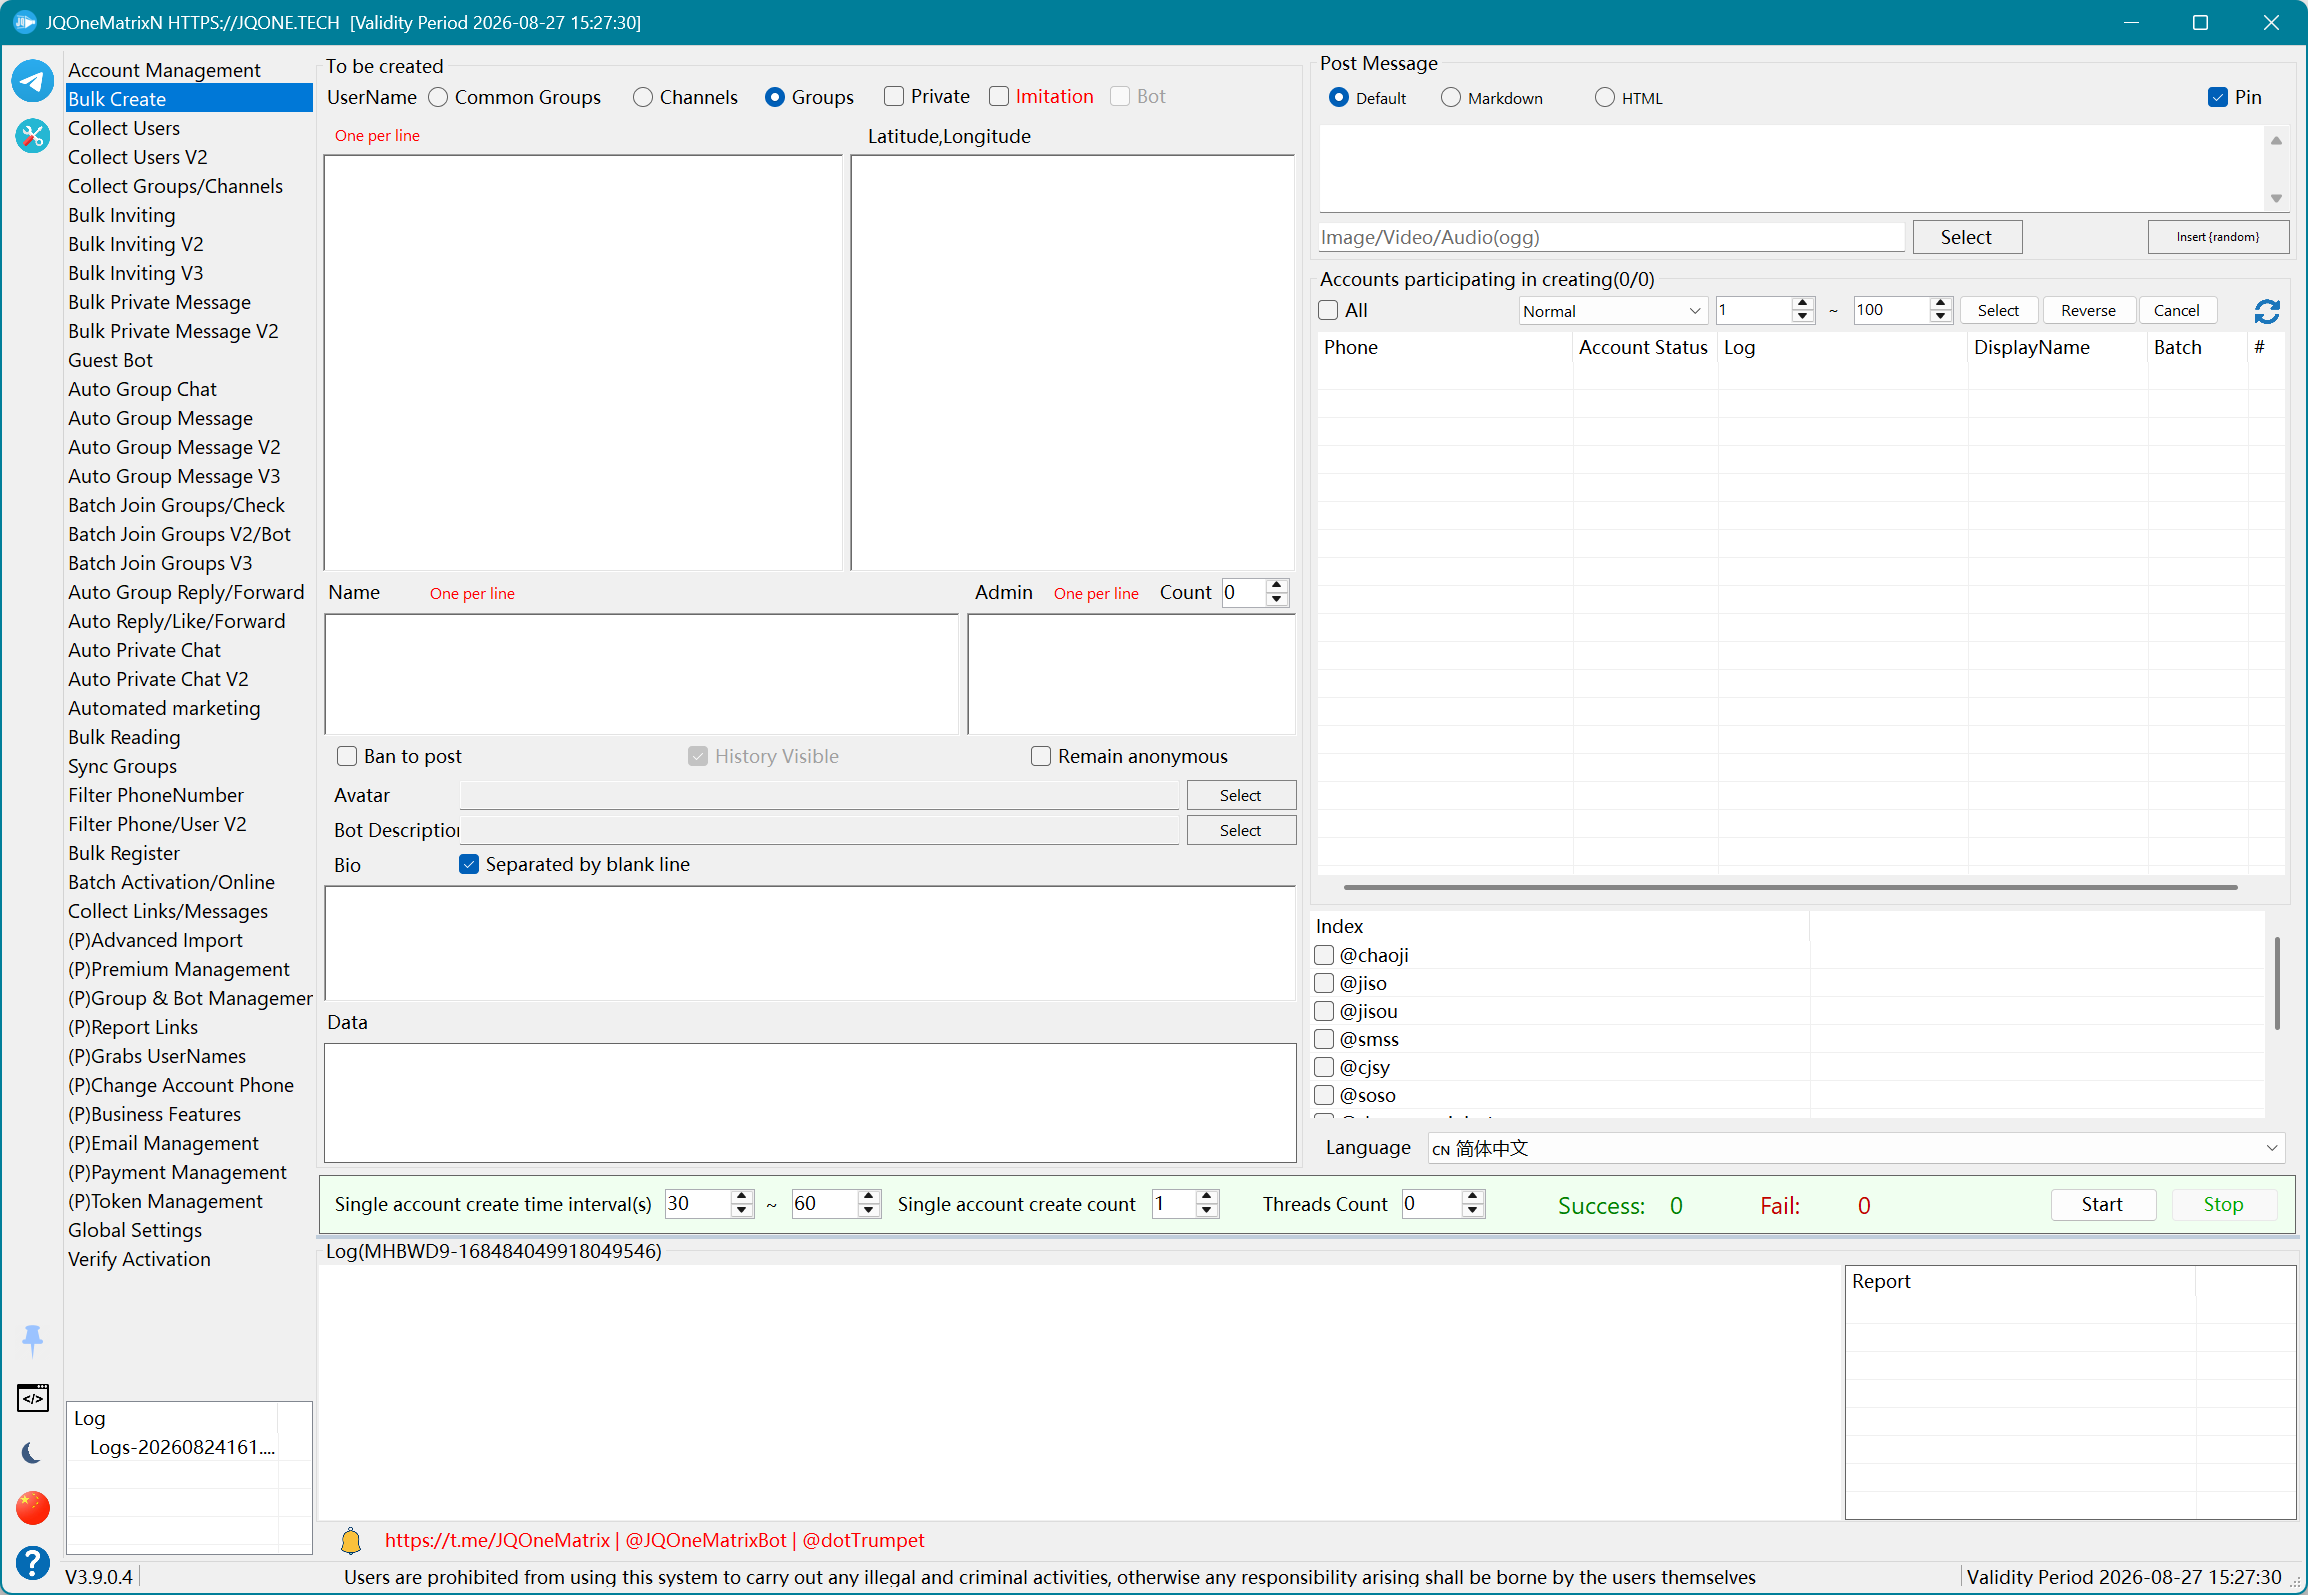Open the Normal account status dropdown
Viewport: 2308px width, 1595px height.
click(1612, 311)
